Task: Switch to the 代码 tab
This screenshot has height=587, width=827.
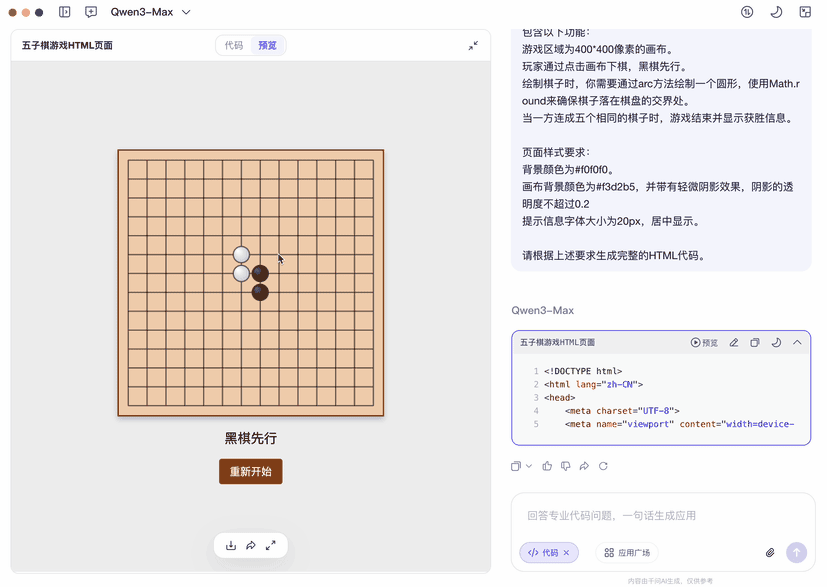Action: click(234, 45)
